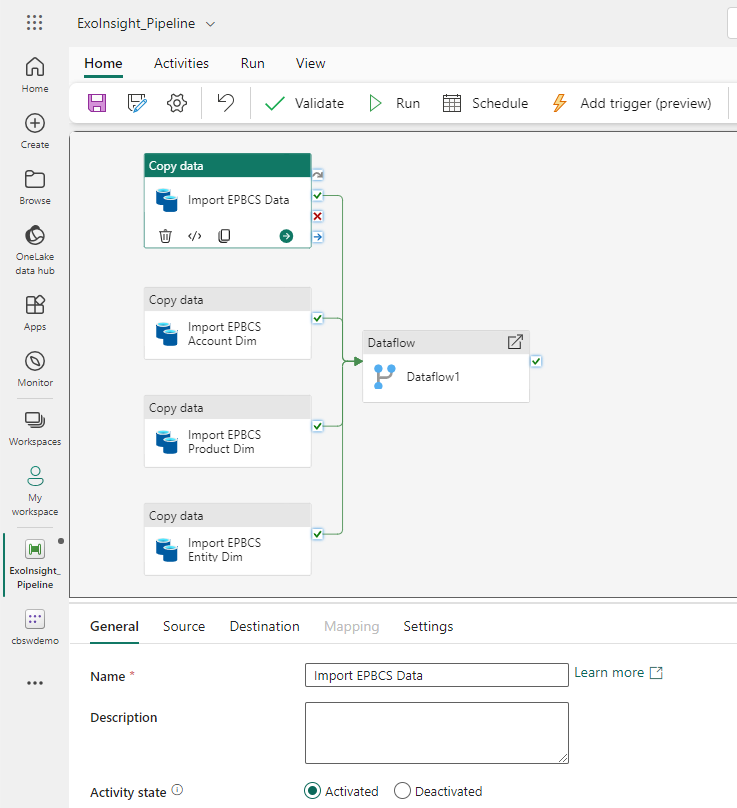Expand more options ellipsis in sidebar

(35, 683)
